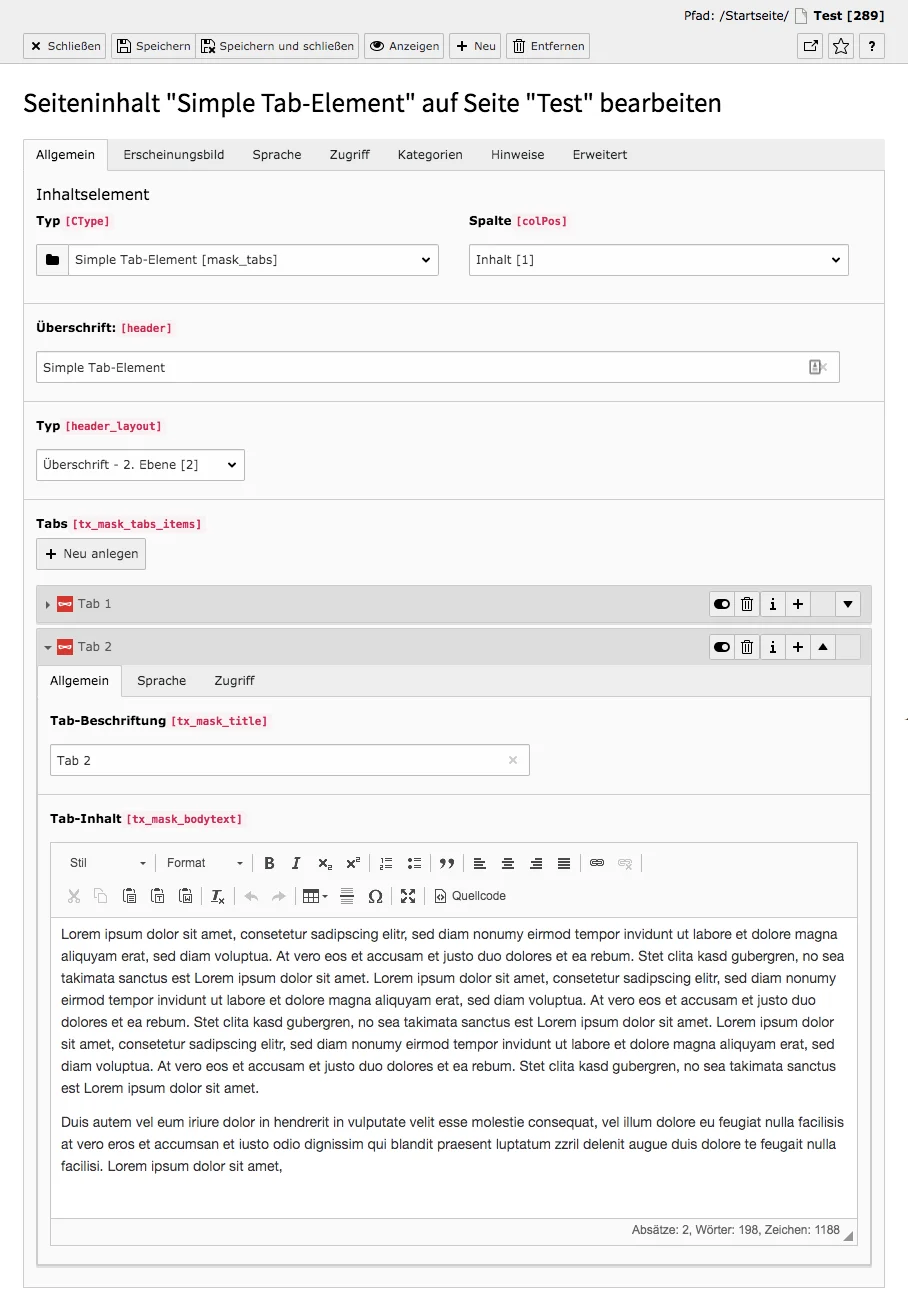The image size is (908, 1292).
Task: Insert a hyperlink with the chain icon
Action: [596, 863]
